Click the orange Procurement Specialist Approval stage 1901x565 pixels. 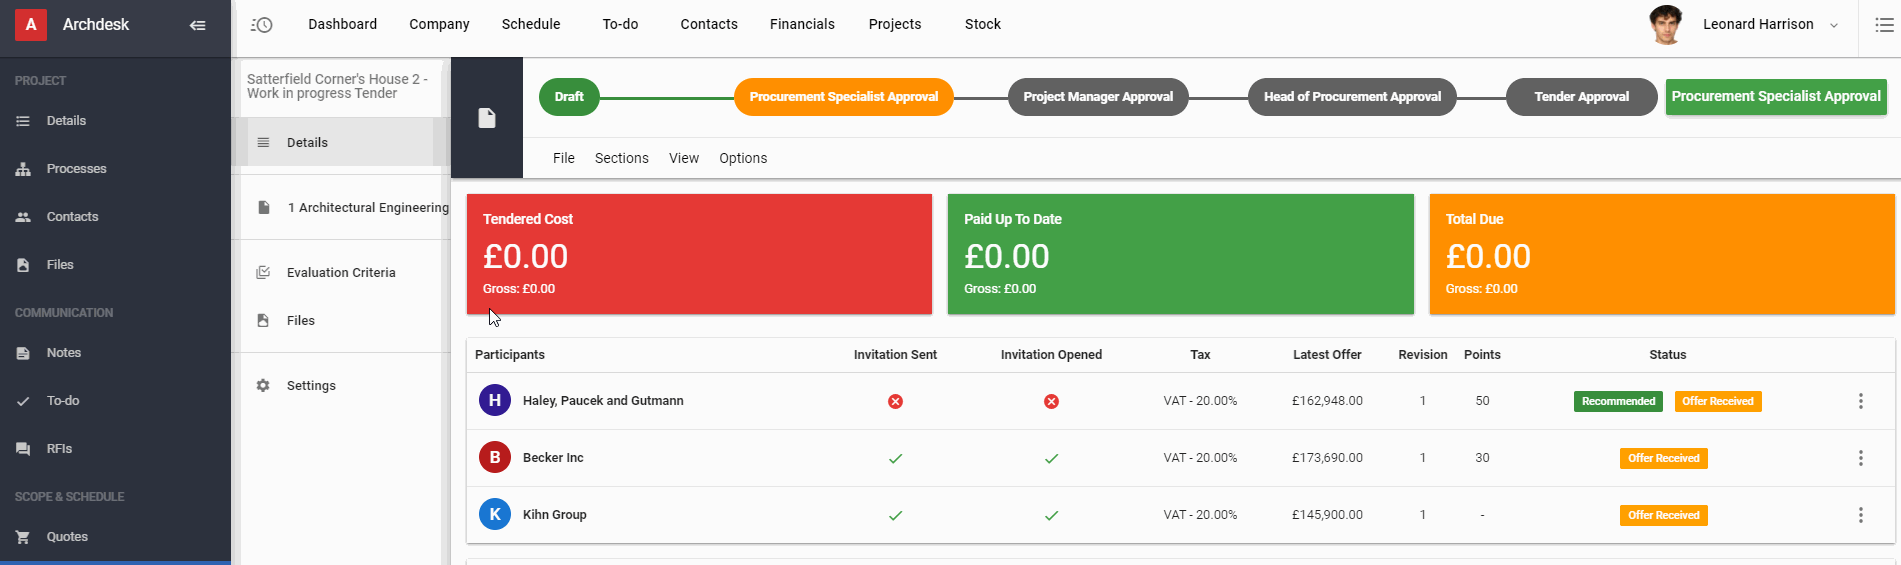coord(844,97)
